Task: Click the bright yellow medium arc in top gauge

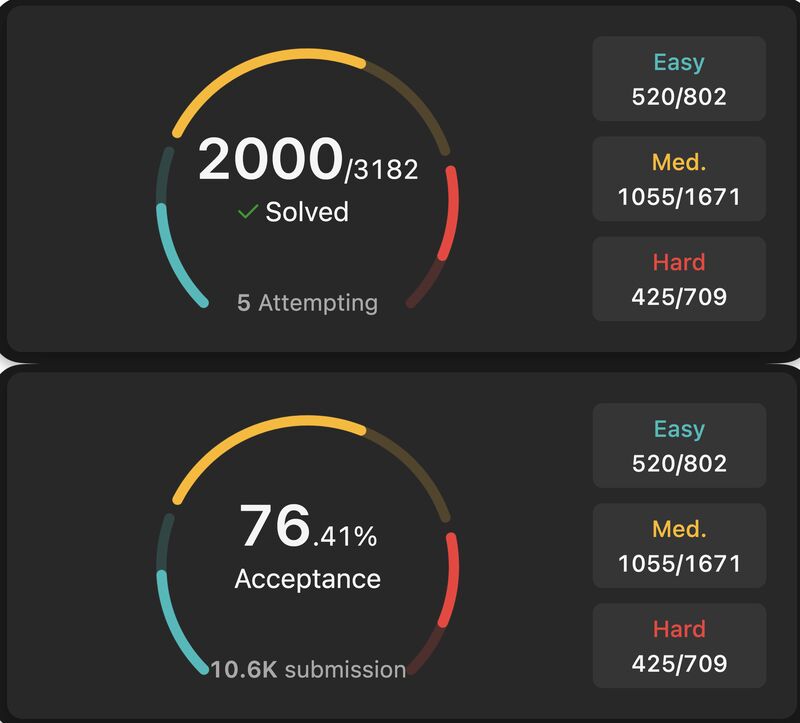Action: click(255, 68)
